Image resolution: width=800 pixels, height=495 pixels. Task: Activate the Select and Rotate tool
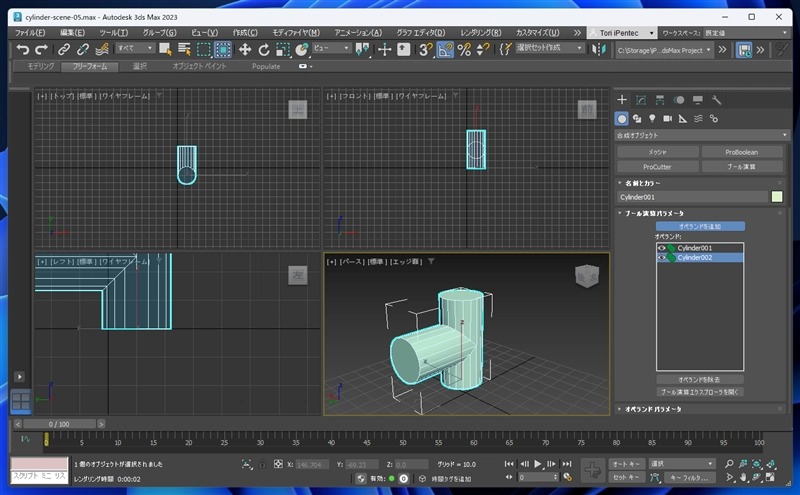[264, 50]
